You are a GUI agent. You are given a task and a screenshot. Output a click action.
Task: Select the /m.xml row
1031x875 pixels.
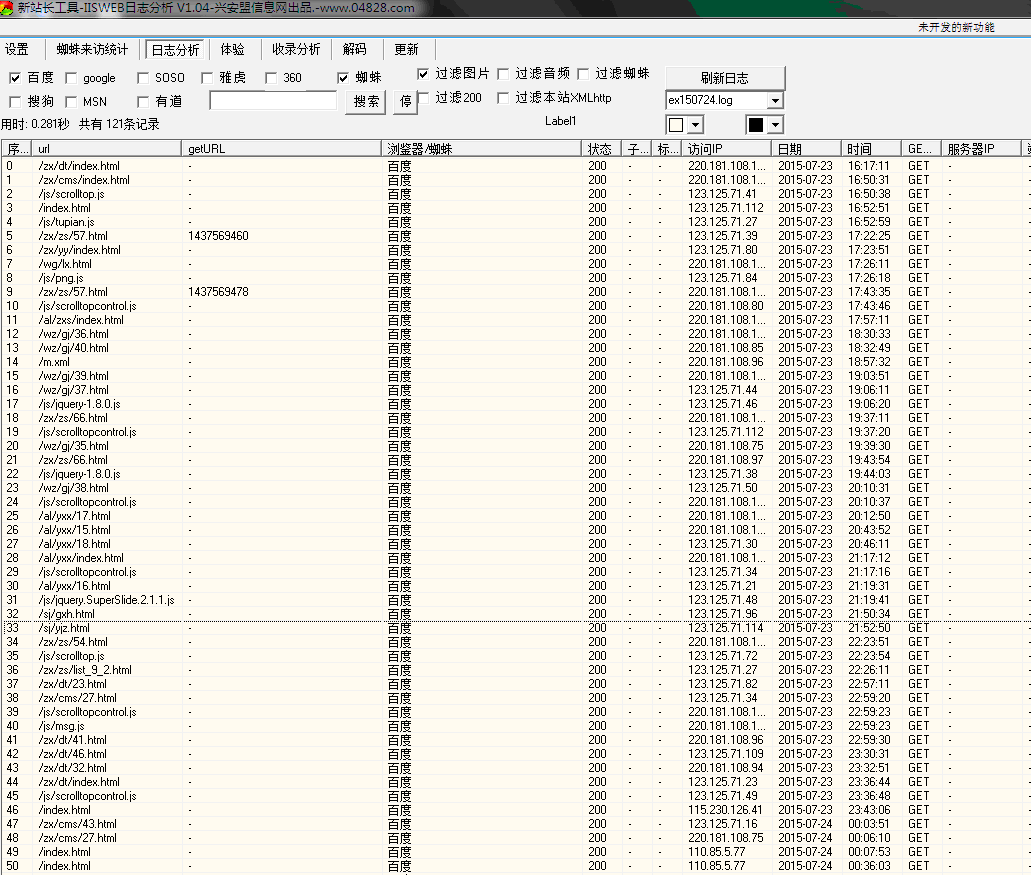click(x=516, y=362)
